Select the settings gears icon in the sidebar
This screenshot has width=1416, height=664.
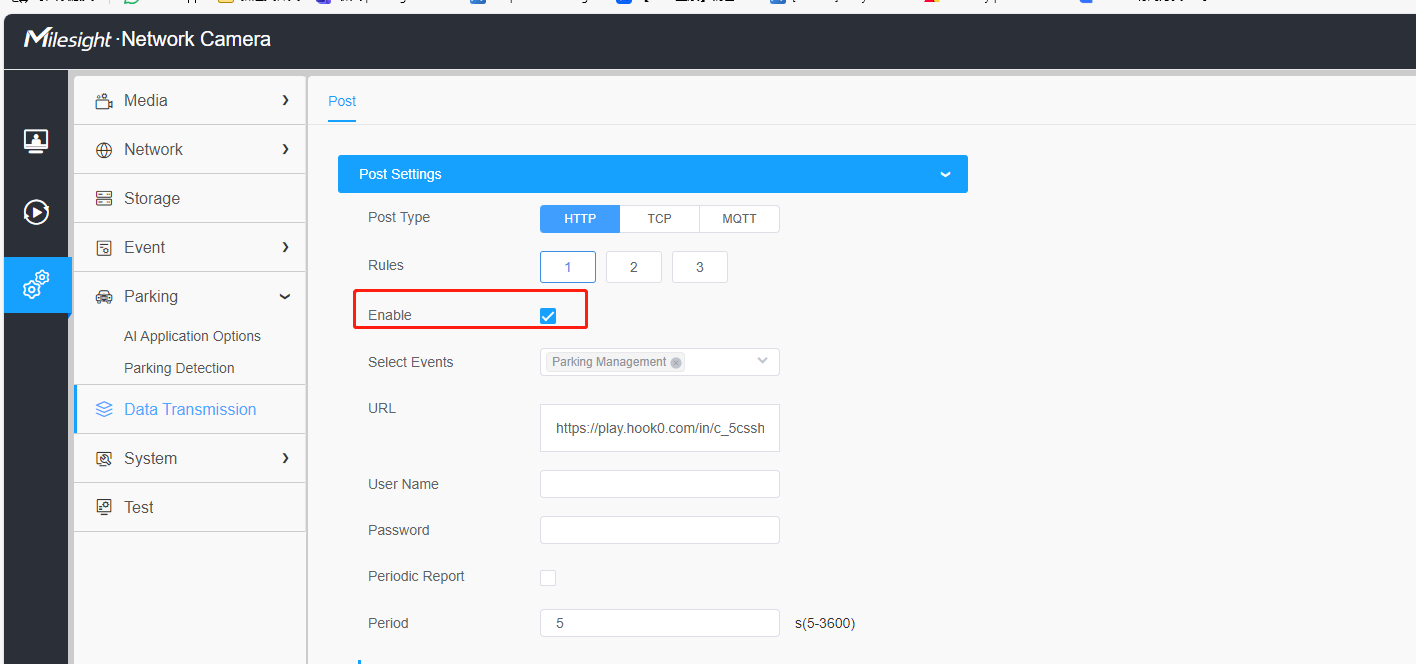[x=37, y=285]
